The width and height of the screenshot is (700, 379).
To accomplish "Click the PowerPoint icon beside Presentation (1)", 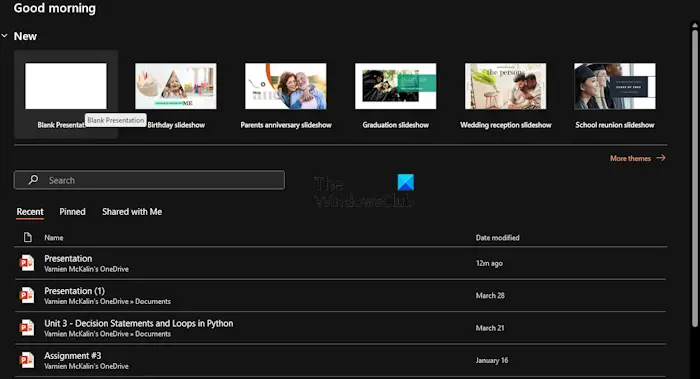I will click(27, 296).
